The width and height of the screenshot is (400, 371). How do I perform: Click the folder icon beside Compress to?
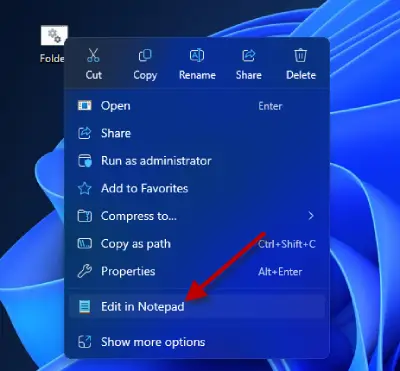pyautogui.click(x=84, y=216)
